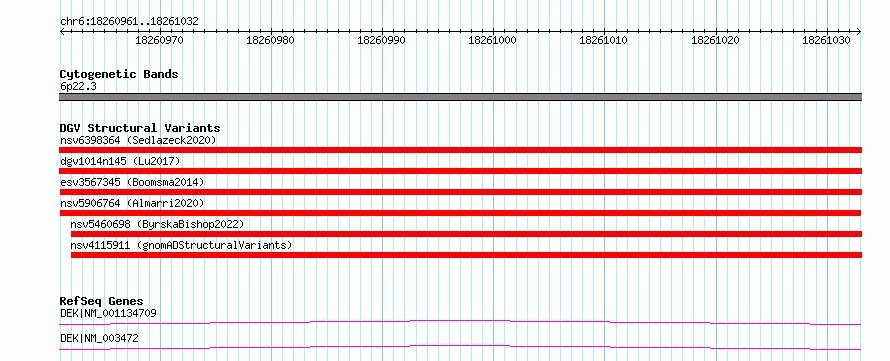Click variant label nsv5460698 (ByrskaBishop2022)
The height and width of the screenshot is (361, 890).
coord(157,224)
